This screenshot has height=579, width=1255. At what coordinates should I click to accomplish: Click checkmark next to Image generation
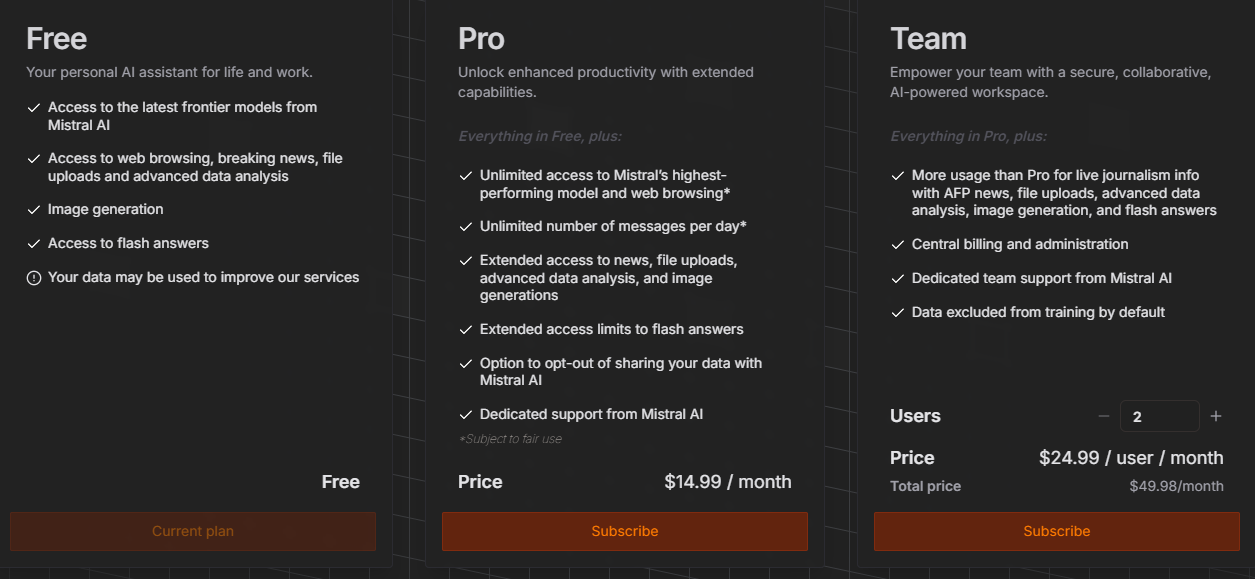(x=34, y=210)
